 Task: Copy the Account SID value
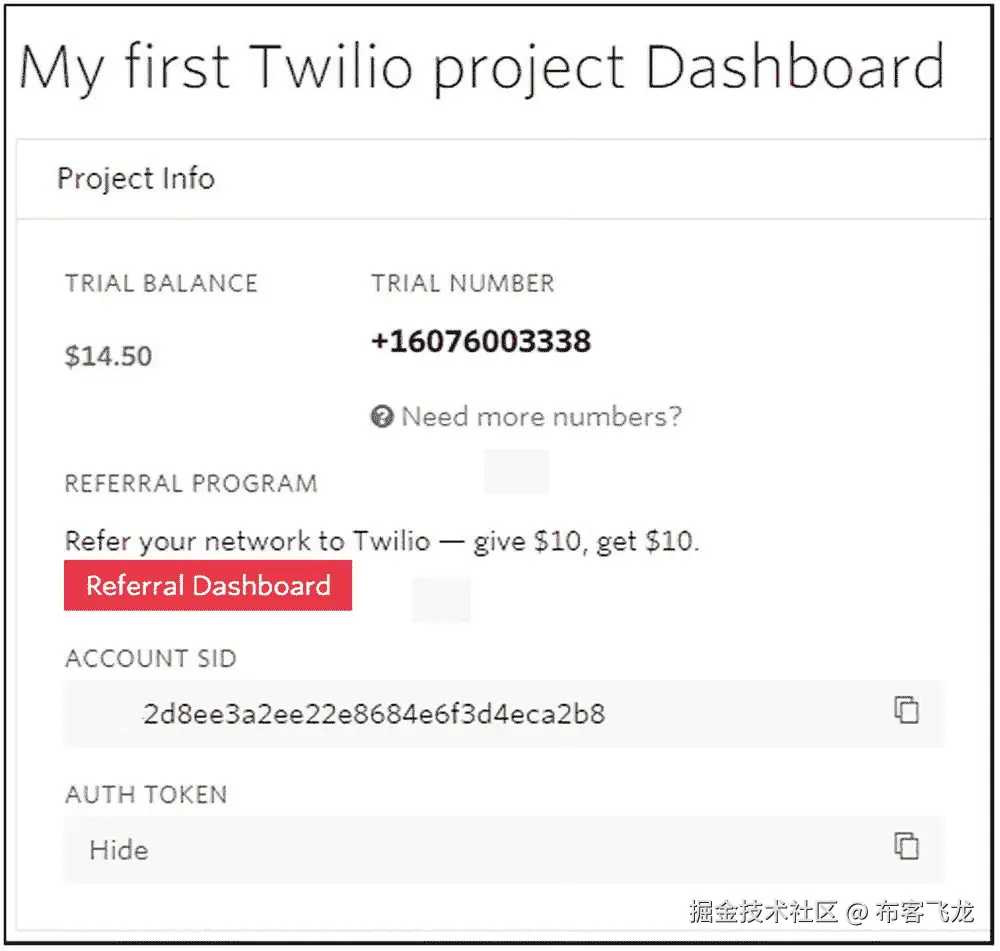906,711
